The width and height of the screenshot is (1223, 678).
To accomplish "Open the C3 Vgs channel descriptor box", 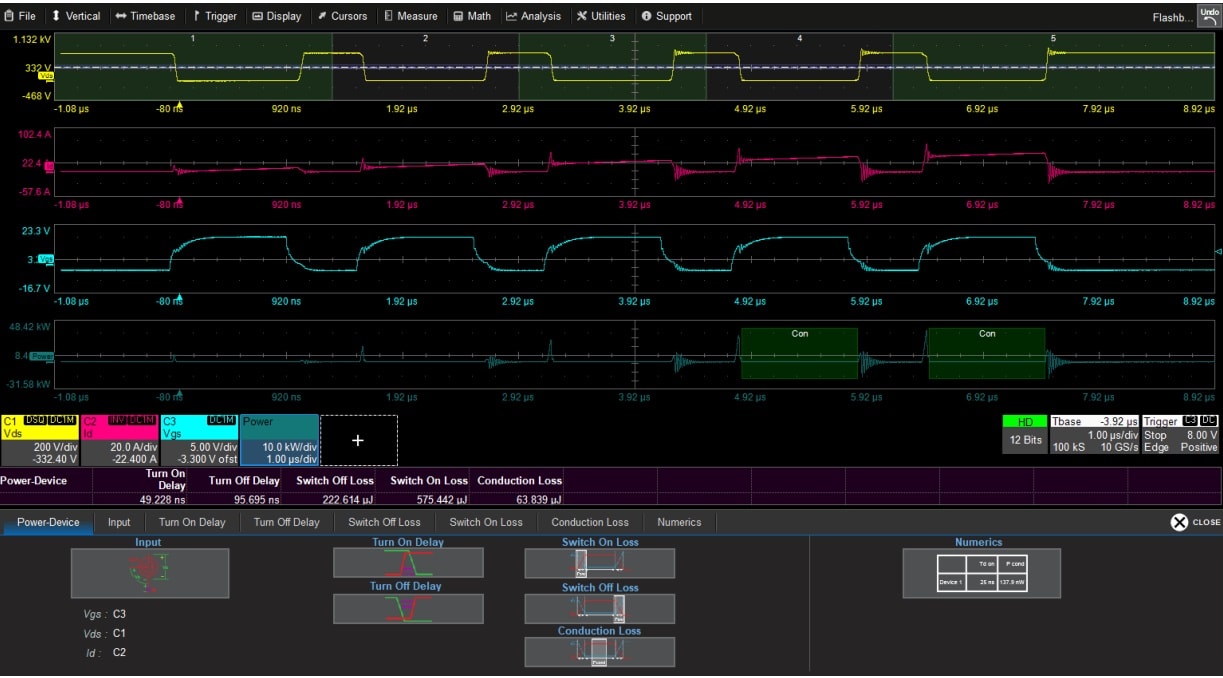I will click(199, 440).
